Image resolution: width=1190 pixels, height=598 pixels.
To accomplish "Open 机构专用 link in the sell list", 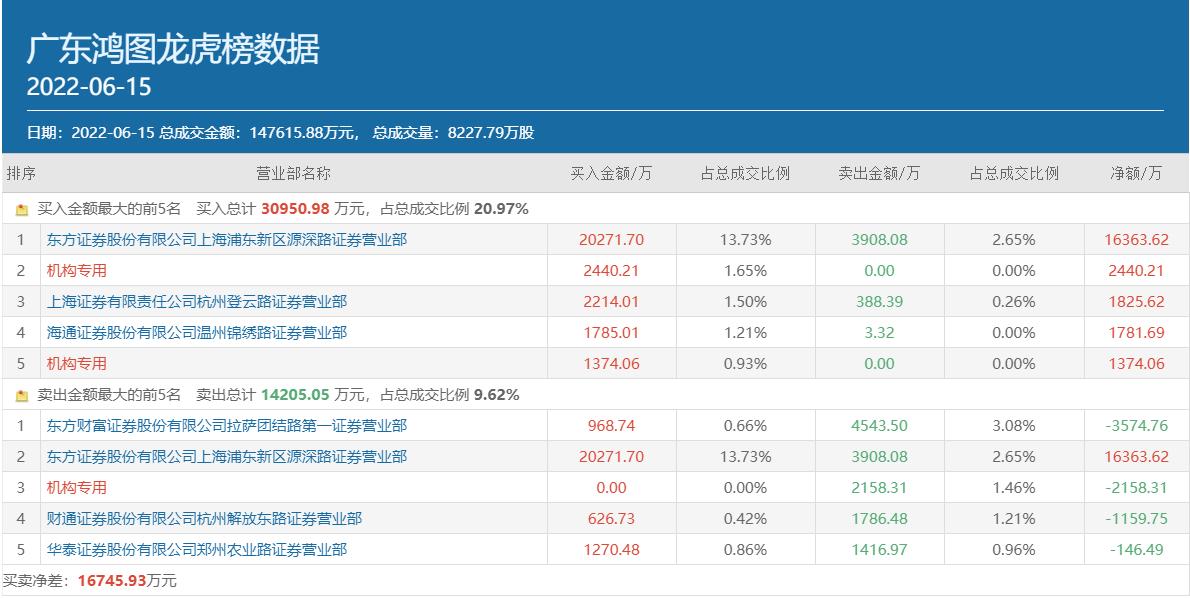I will (x=77, y=488).
